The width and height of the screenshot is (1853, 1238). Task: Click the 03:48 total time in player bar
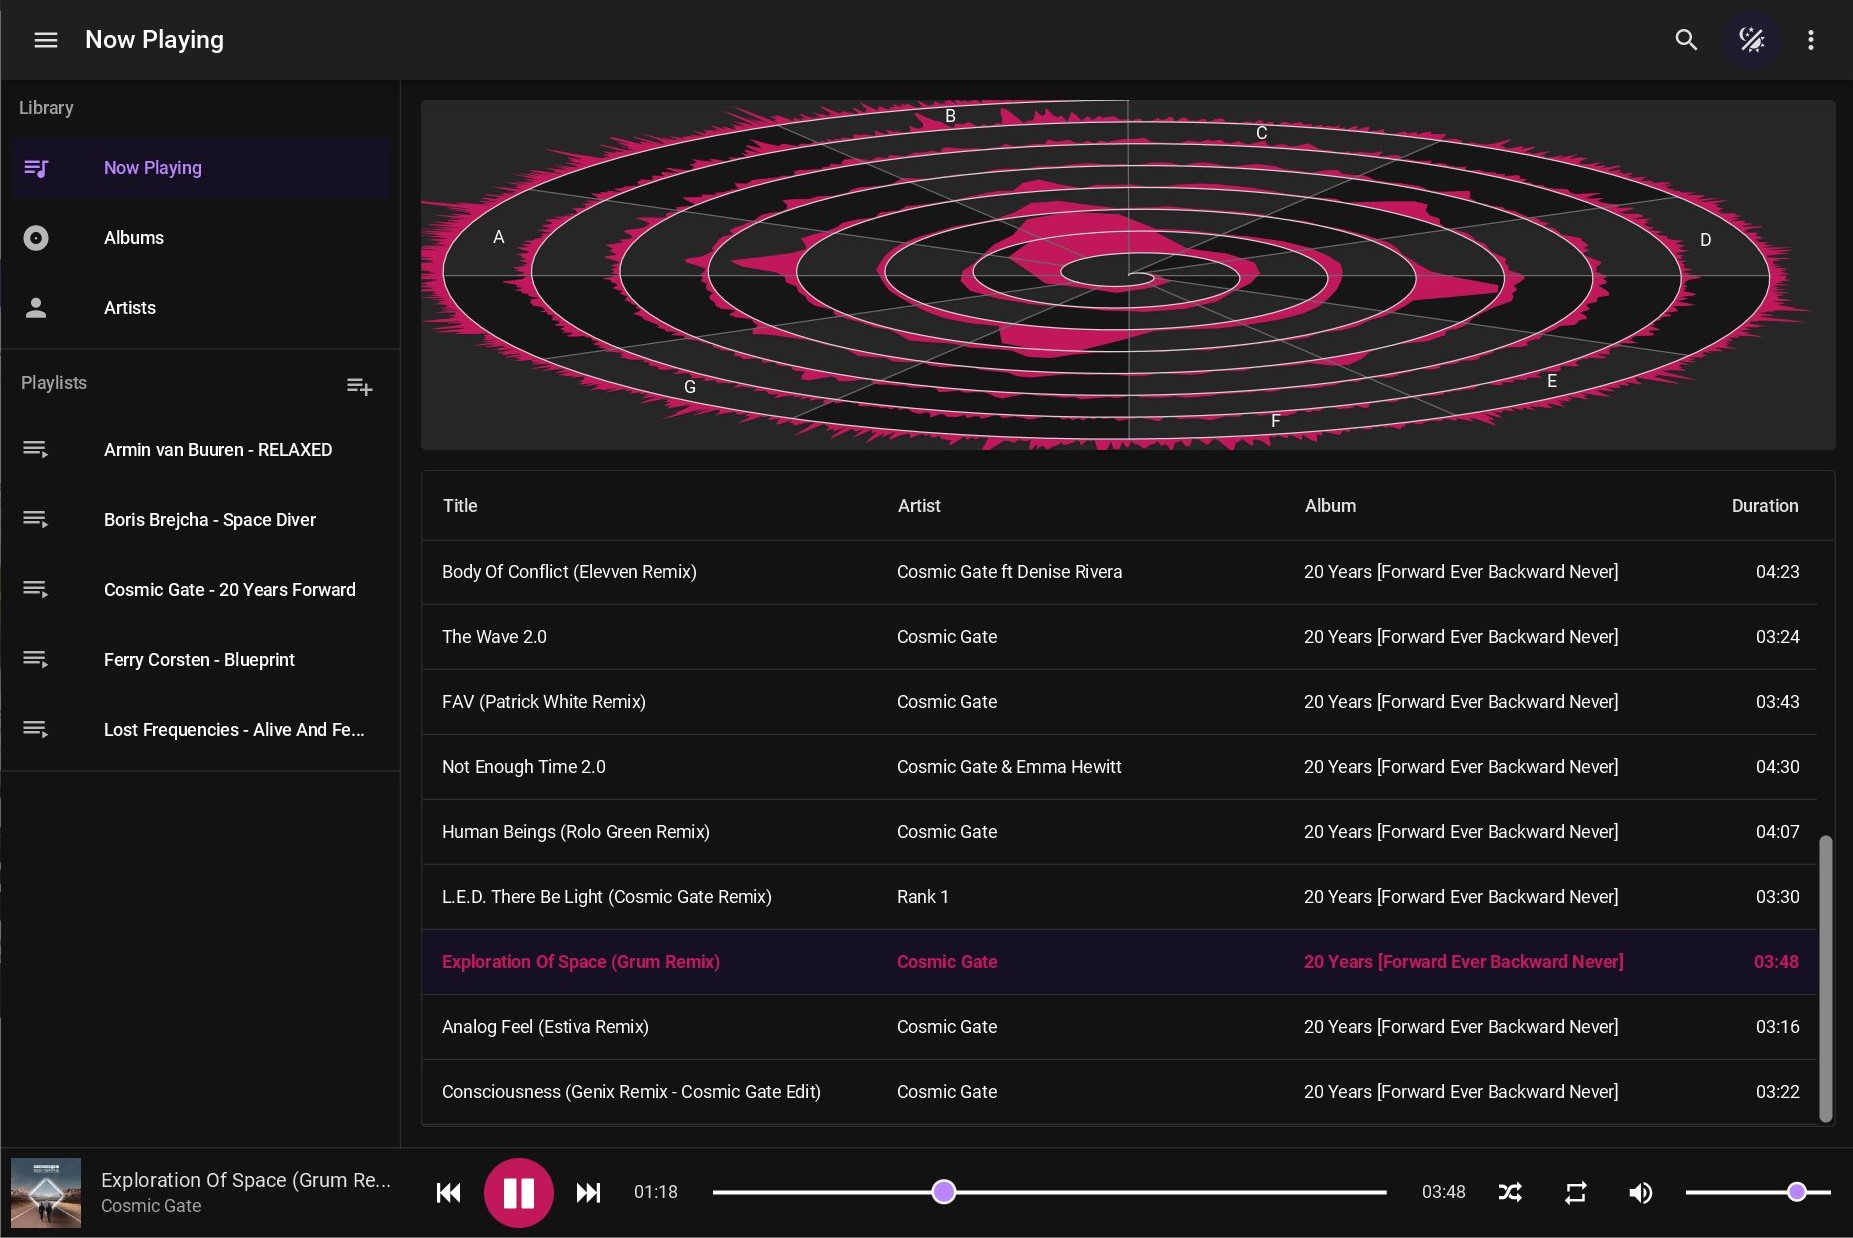tap(1443, 1192)
